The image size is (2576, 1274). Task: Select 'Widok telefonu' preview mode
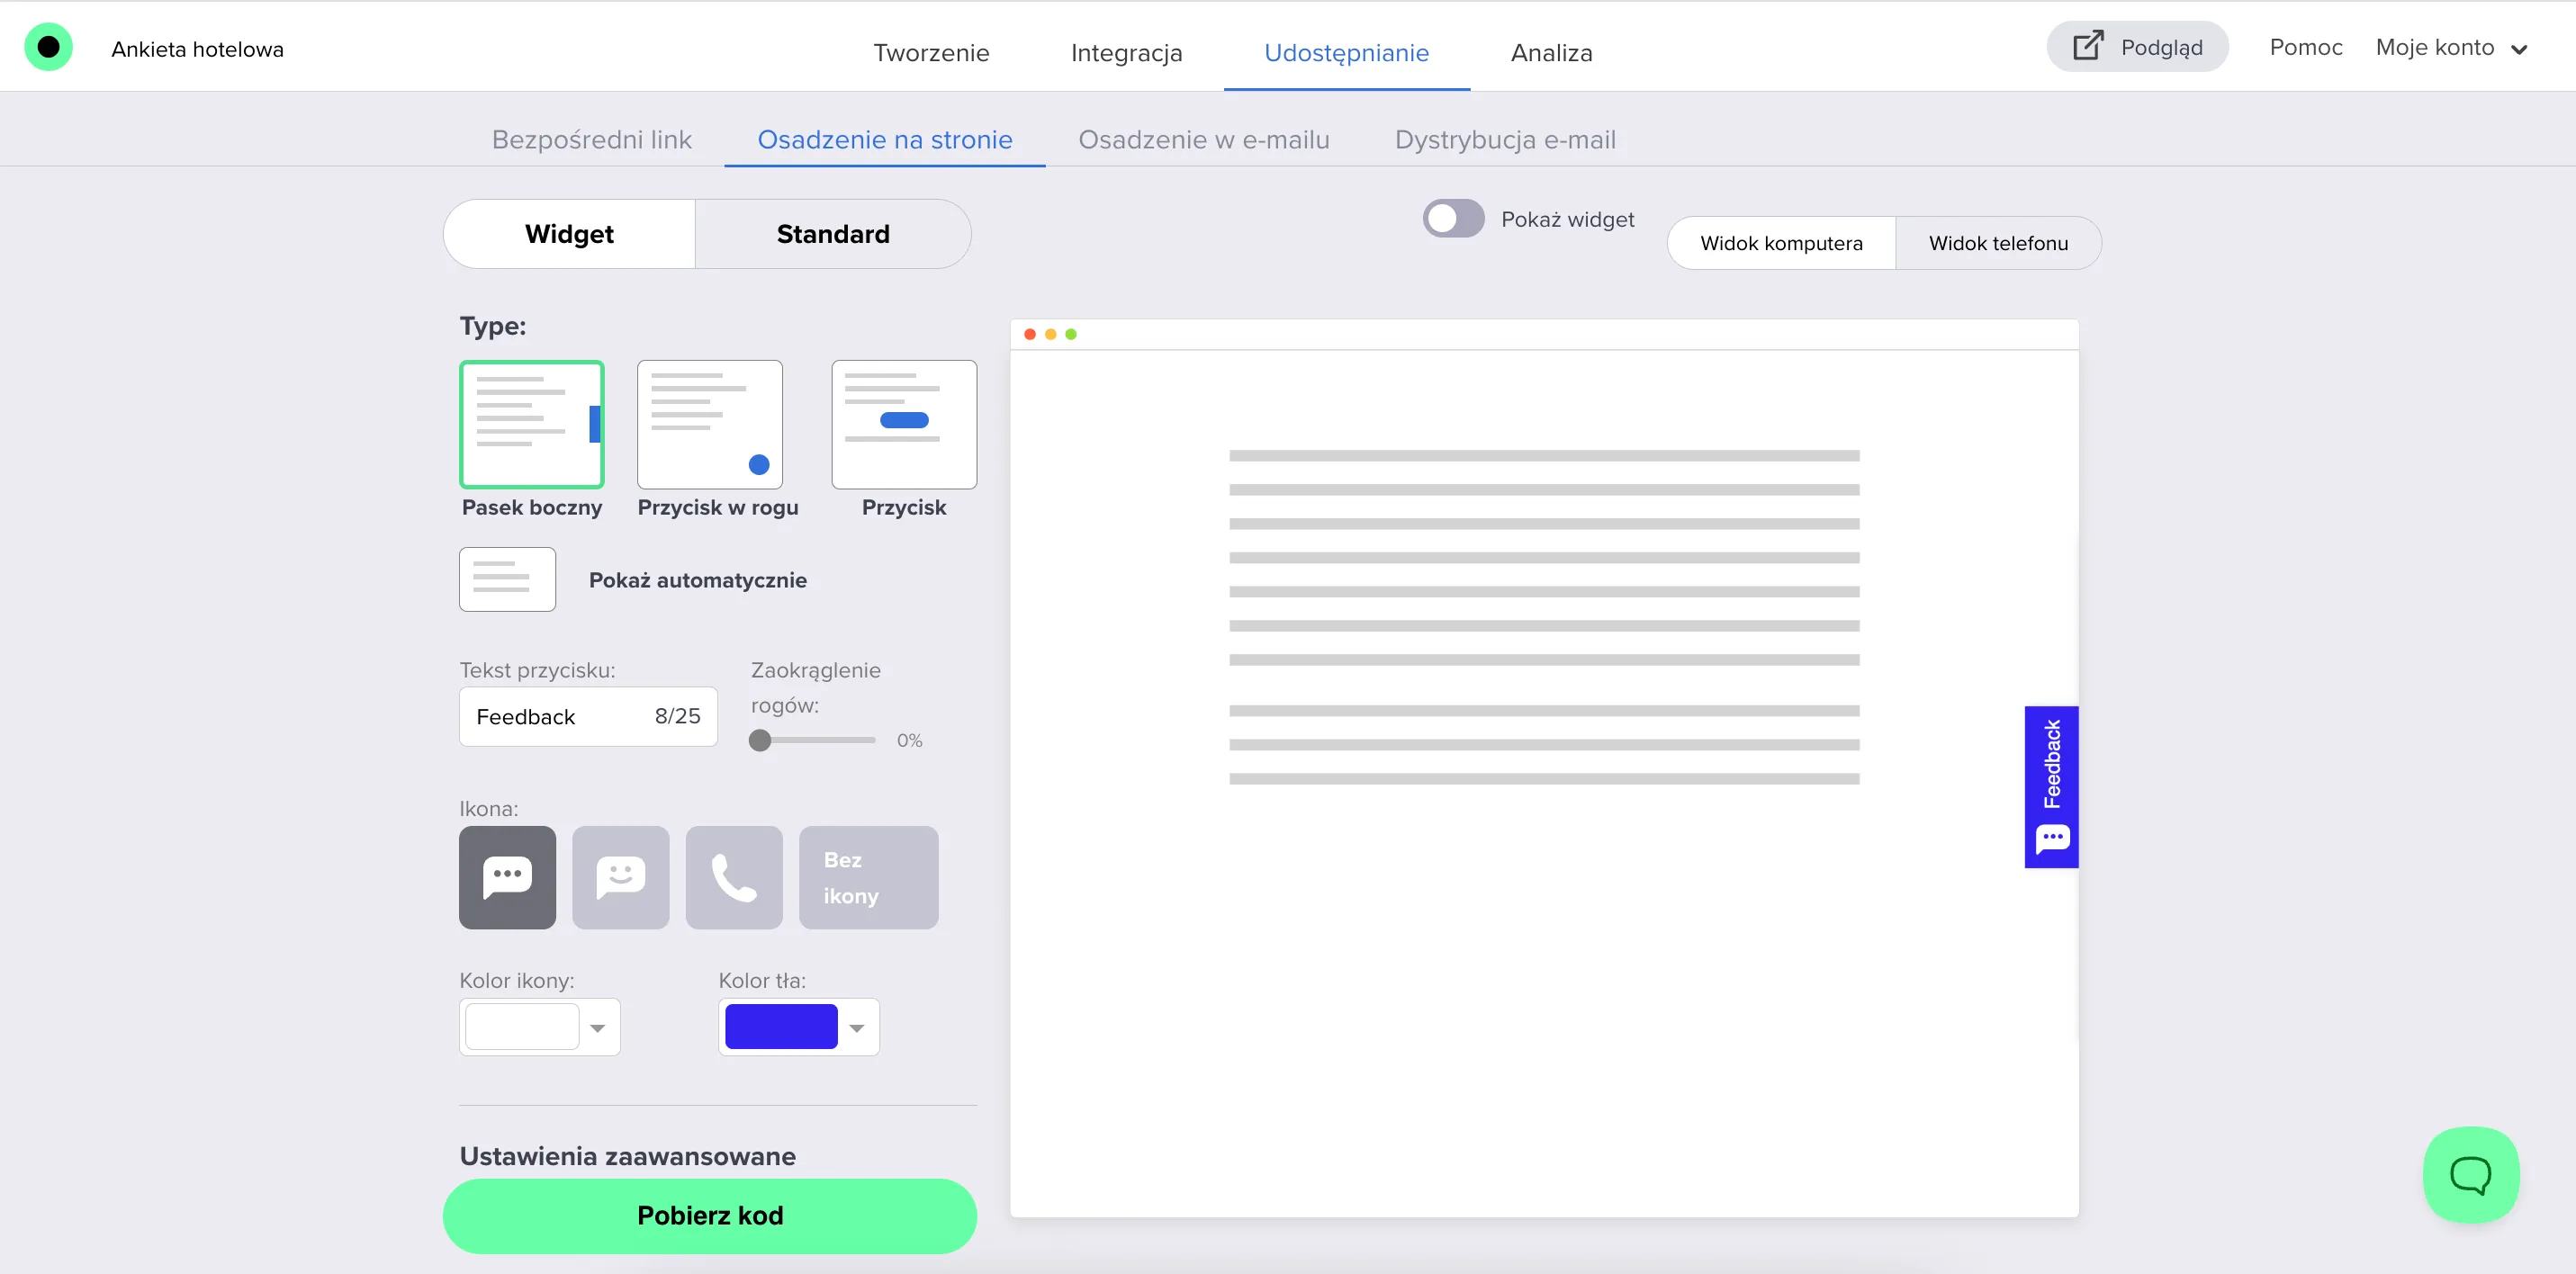coord(1998,243)
